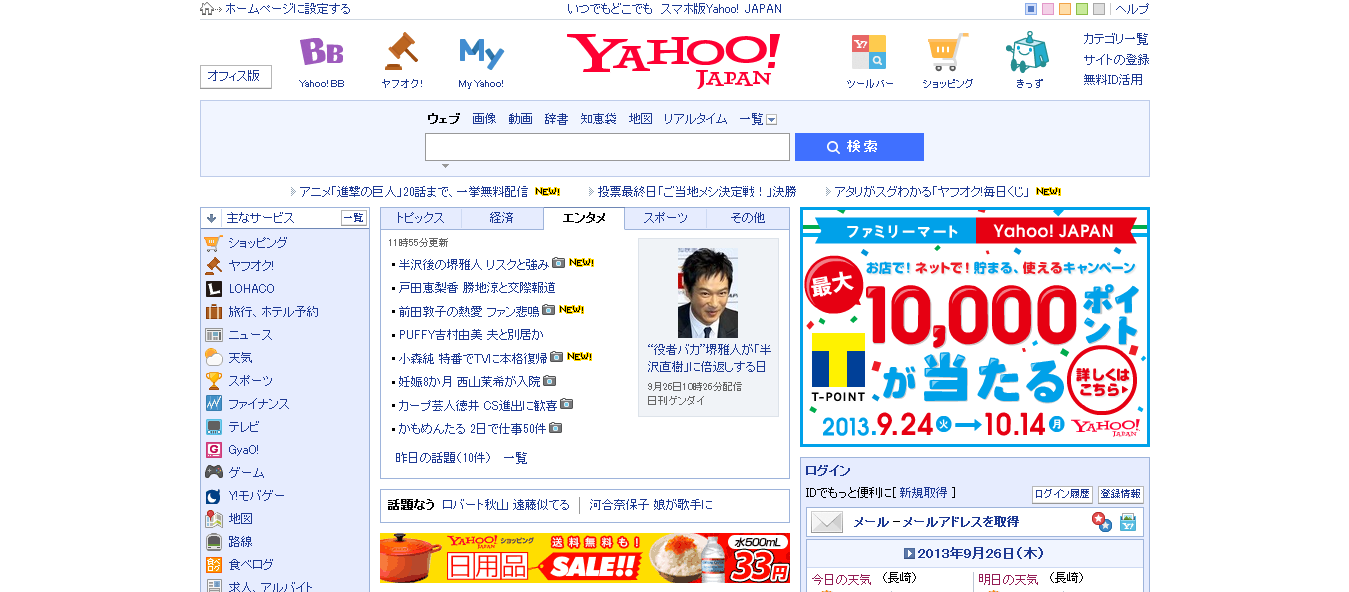Open the 日用品 SALE shopping banner

[x=585, y=558]
